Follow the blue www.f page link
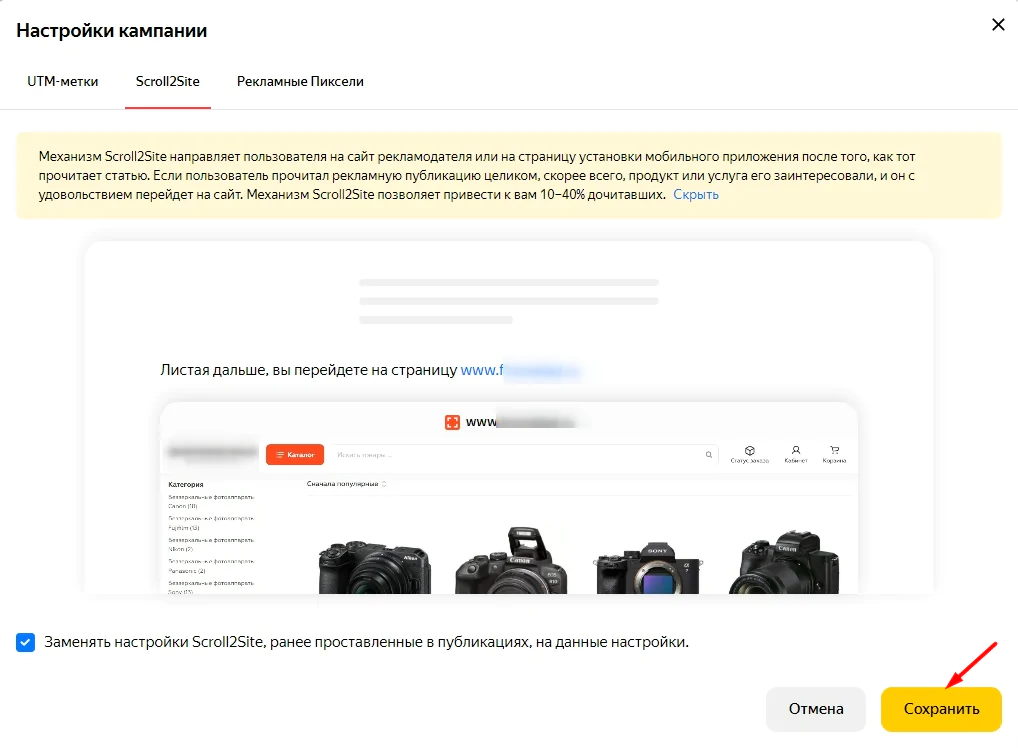Image resolution: width=1018 pixels, height=748 pixels. click(x=520, y=370)
